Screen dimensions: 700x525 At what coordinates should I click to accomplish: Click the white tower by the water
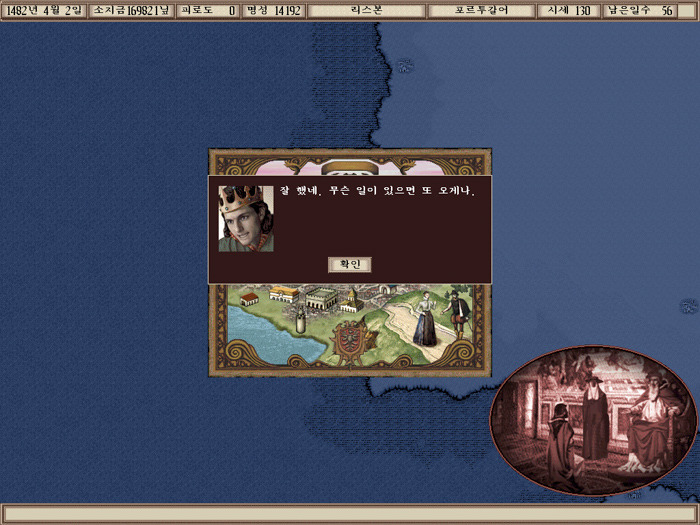pos(302,322)
